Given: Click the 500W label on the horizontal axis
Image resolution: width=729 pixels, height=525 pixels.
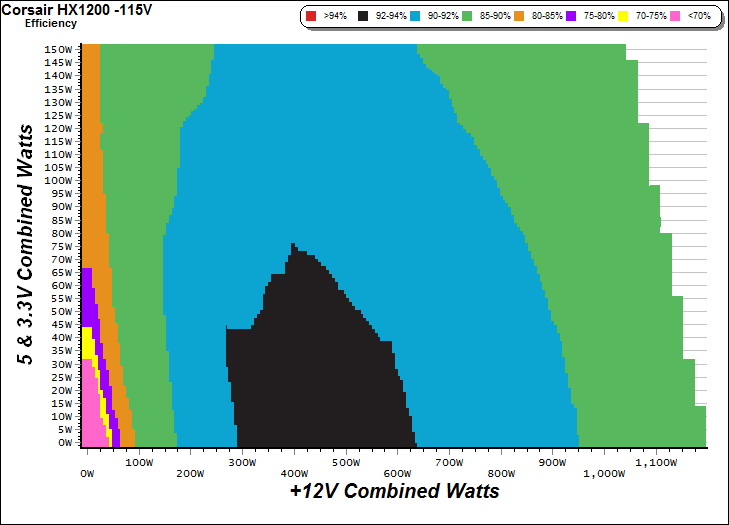Looking at the screenshot, I should (346, 463).
